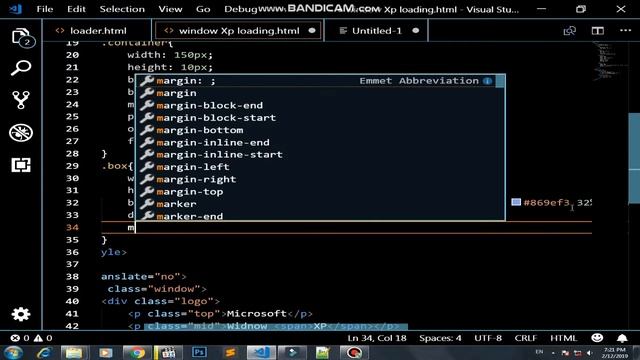Click the Ln 34, Col 18 status entry

(x=377, y=338)
